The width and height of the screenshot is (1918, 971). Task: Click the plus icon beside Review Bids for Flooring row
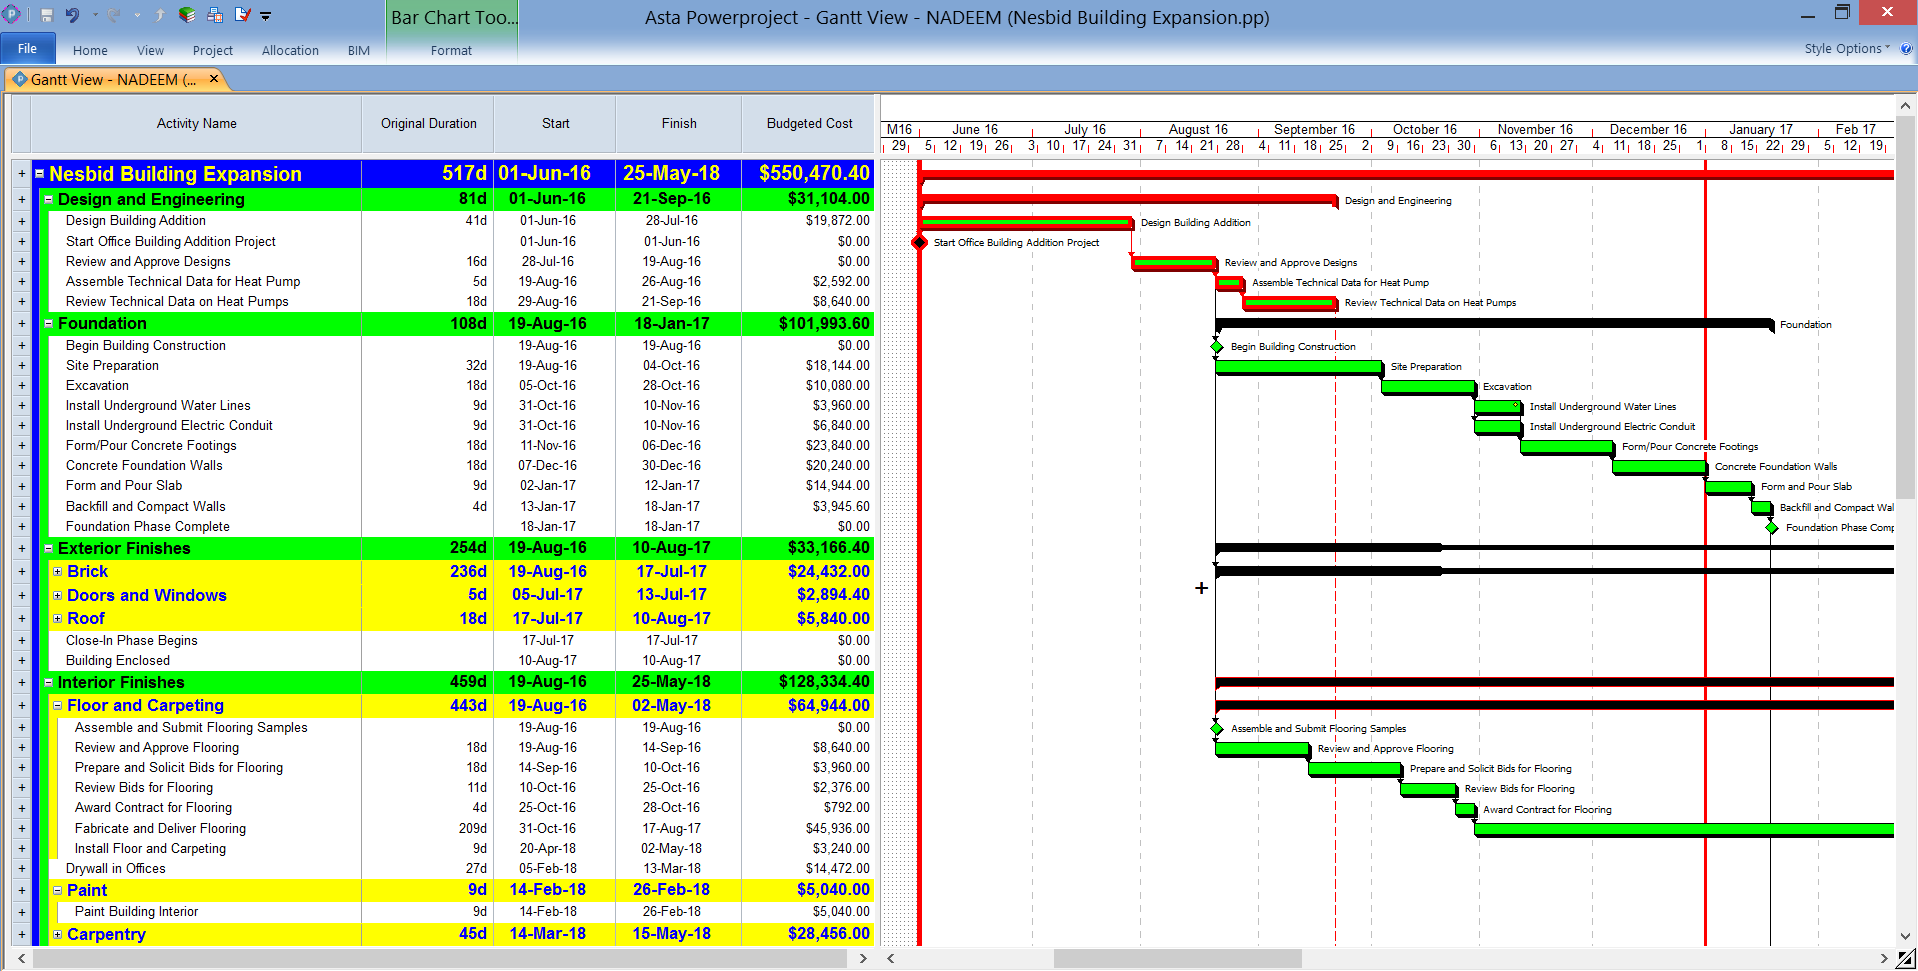(21, 787)
